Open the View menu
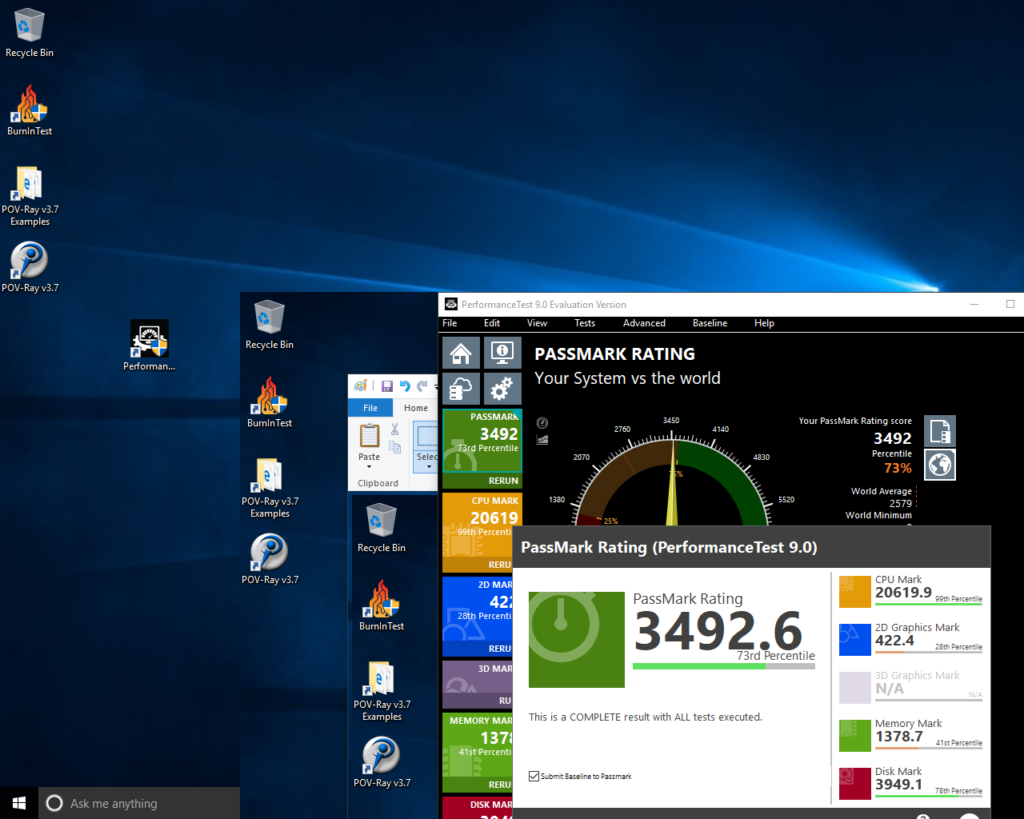Viewport: 1024px width, 819px height. click(x=537, y=323)
